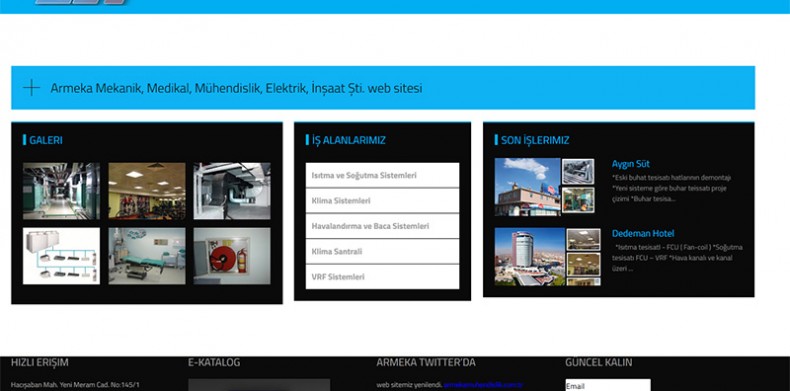Click the SON İŞLERİMİZ heading

coord(535,140)
